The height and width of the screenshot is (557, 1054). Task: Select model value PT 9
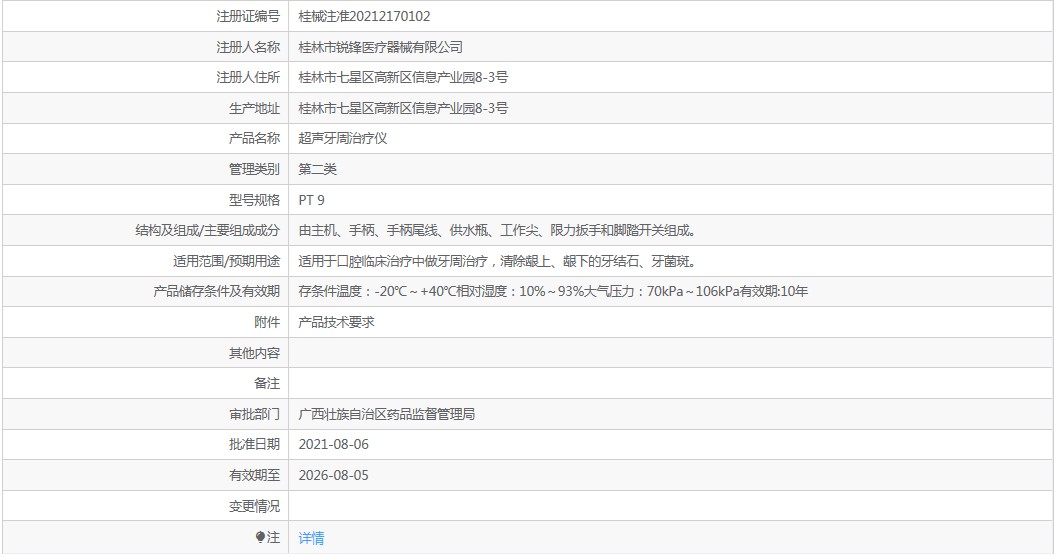(311, 200)
